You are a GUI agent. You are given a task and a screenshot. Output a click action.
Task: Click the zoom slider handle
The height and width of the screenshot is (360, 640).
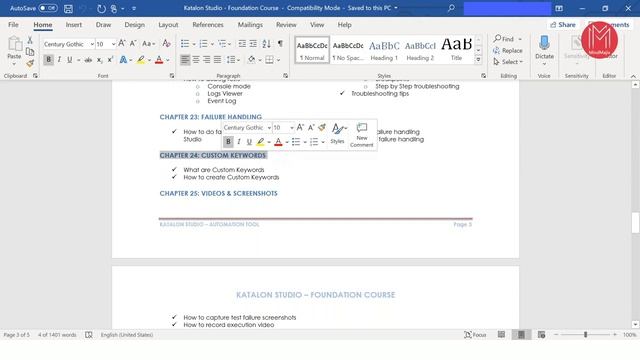pyautogui.click(x=585, y=335)
